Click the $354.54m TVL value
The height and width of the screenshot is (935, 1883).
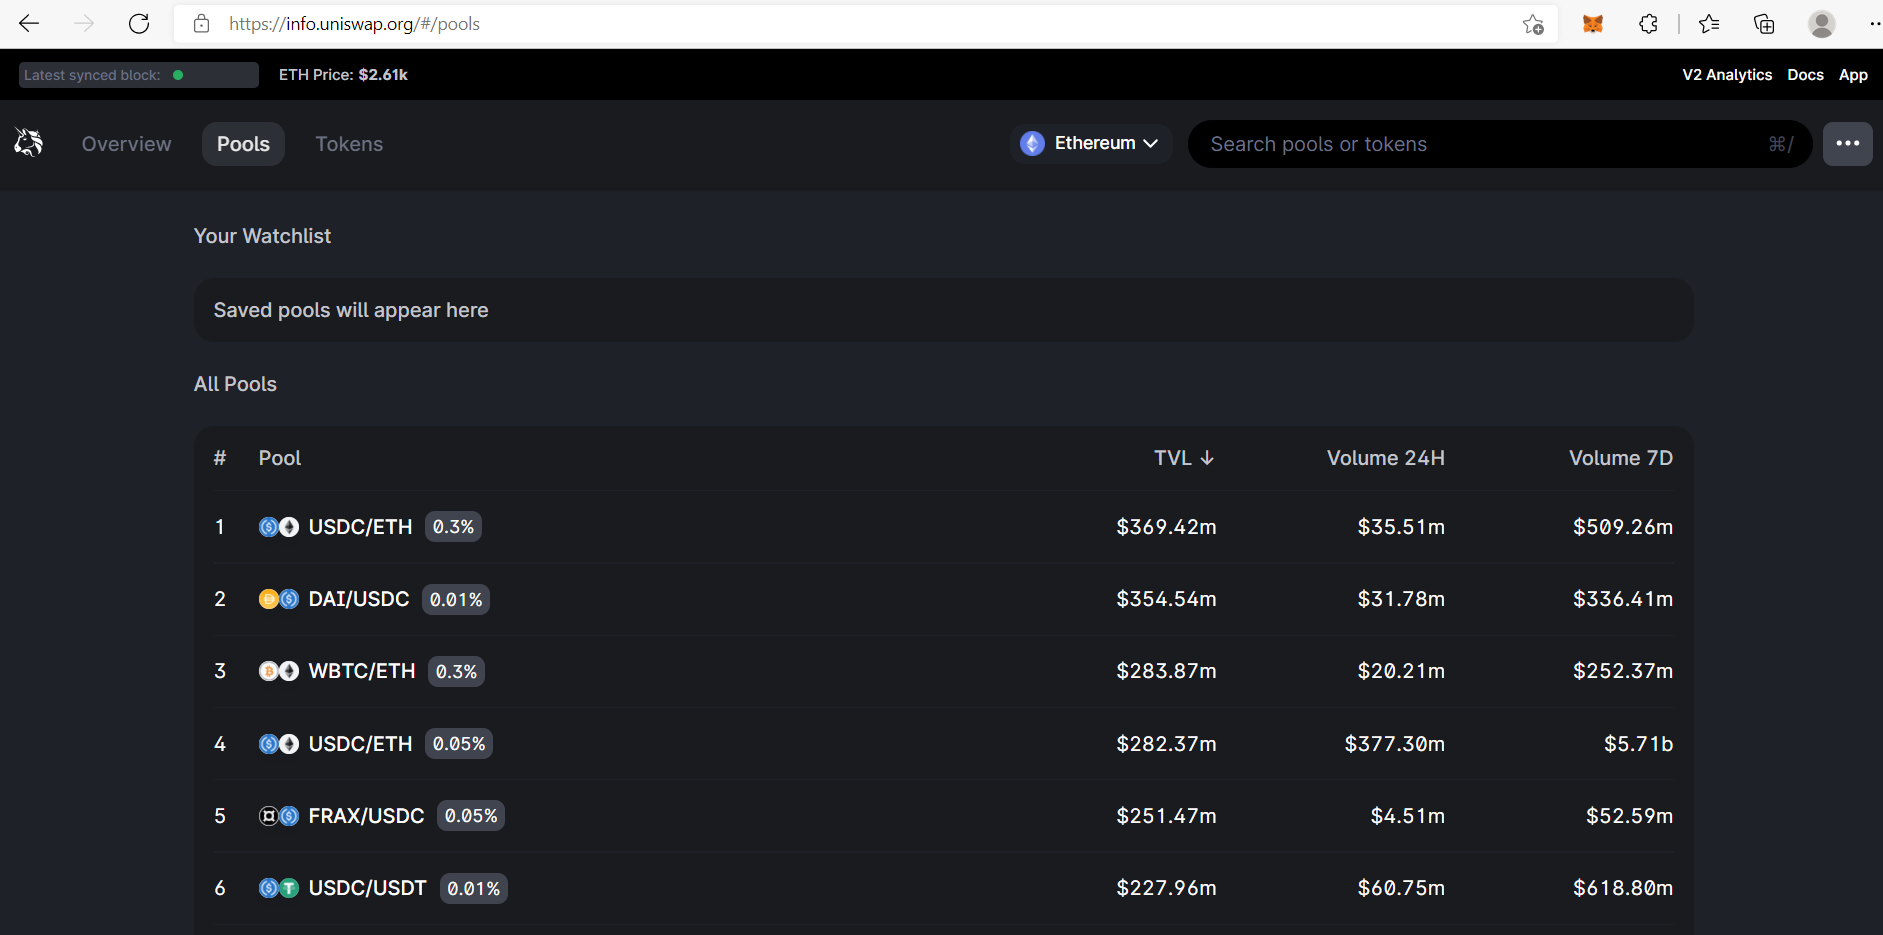click(x=1166, y=599)
